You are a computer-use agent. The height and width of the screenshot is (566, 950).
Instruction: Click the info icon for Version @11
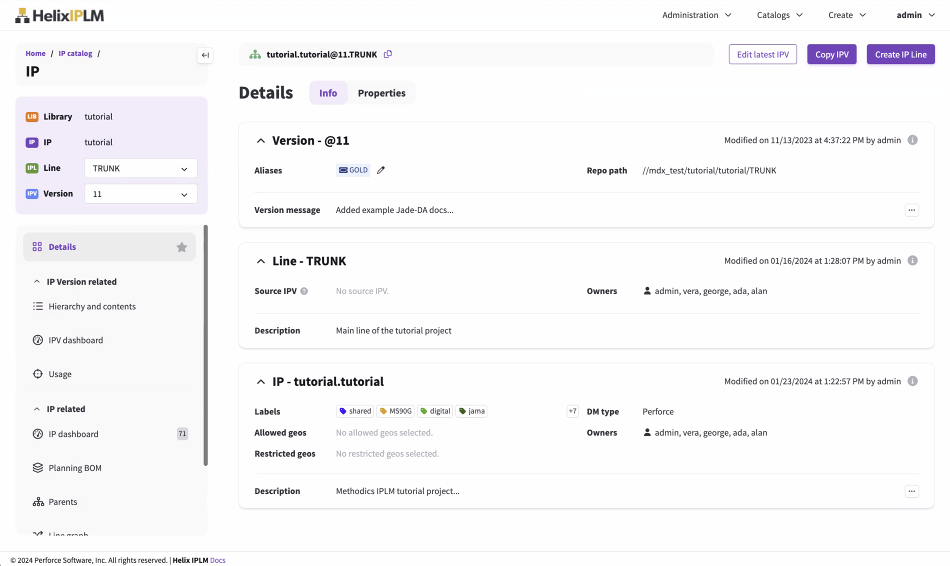912,141
